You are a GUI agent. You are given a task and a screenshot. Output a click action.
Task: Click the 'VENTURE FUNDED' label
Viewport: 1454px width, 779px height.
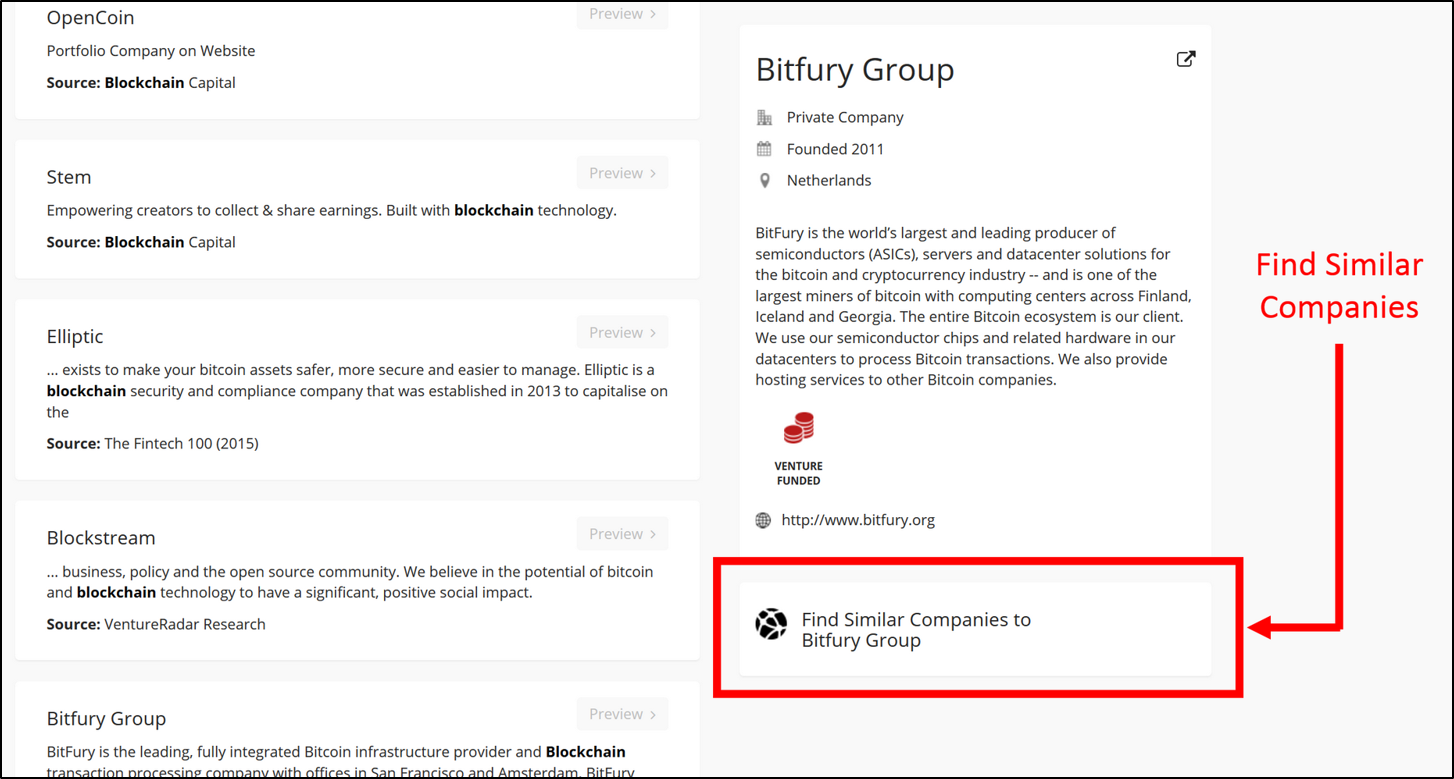[798, 473]
